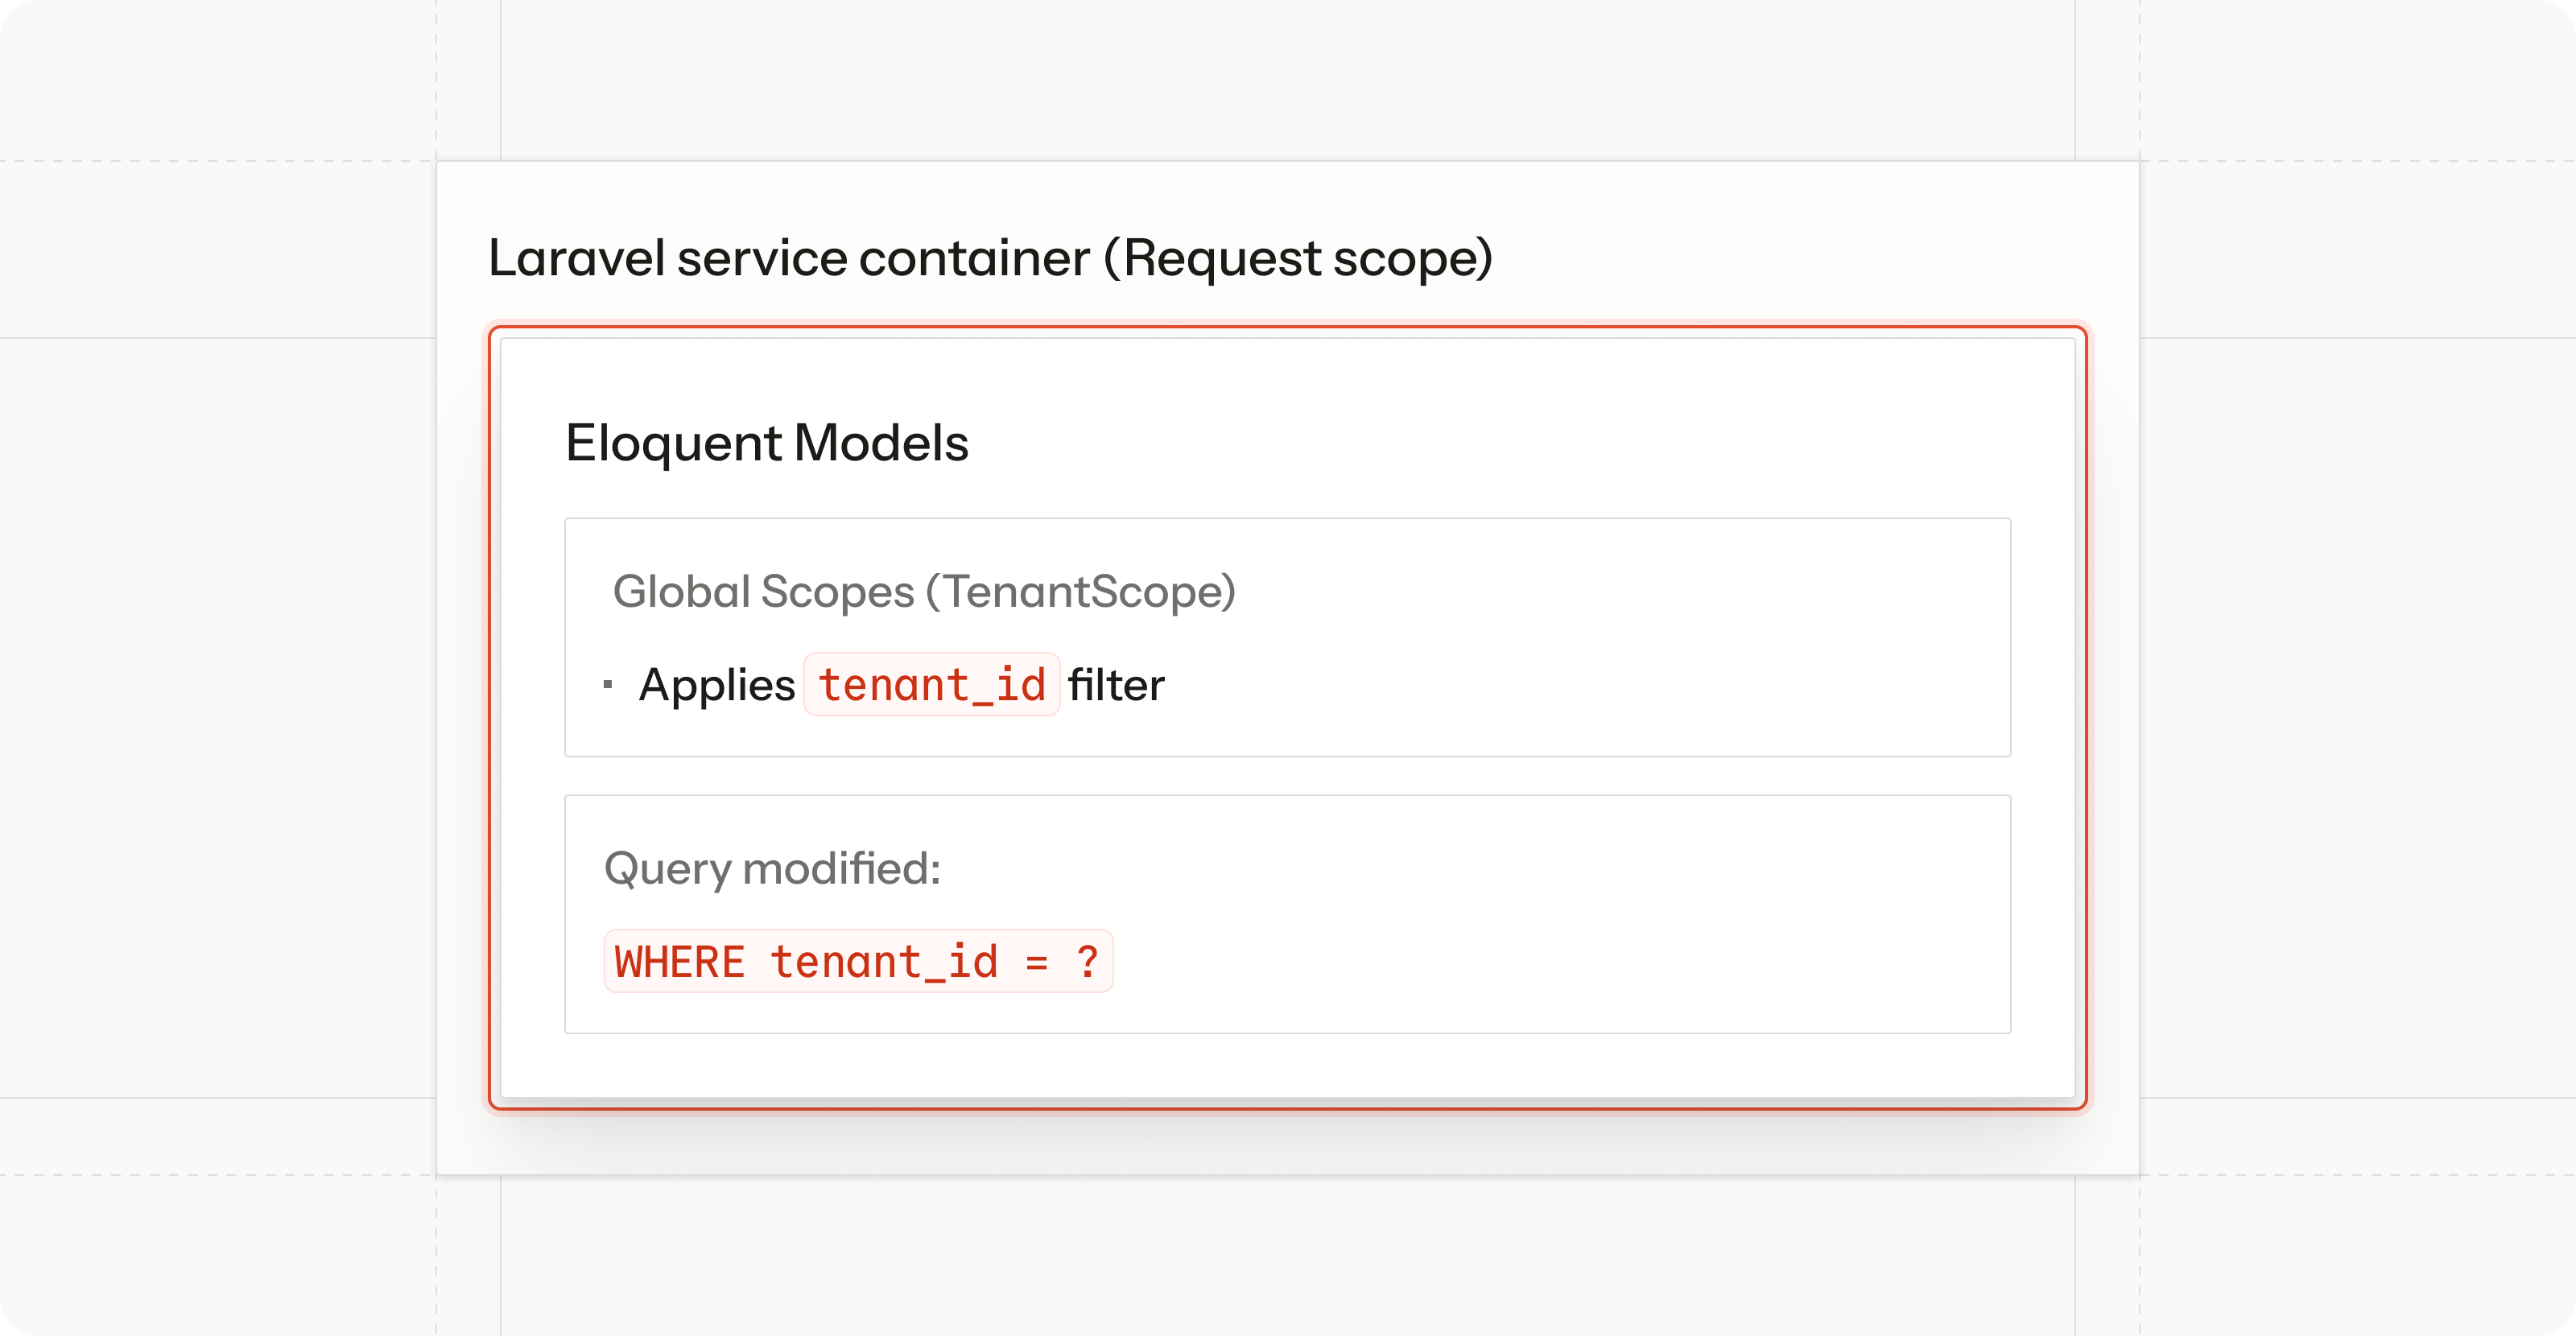The image size is (2576, 1336).
Task: Click the (TenantScope) text
Action: (1080, 591)
